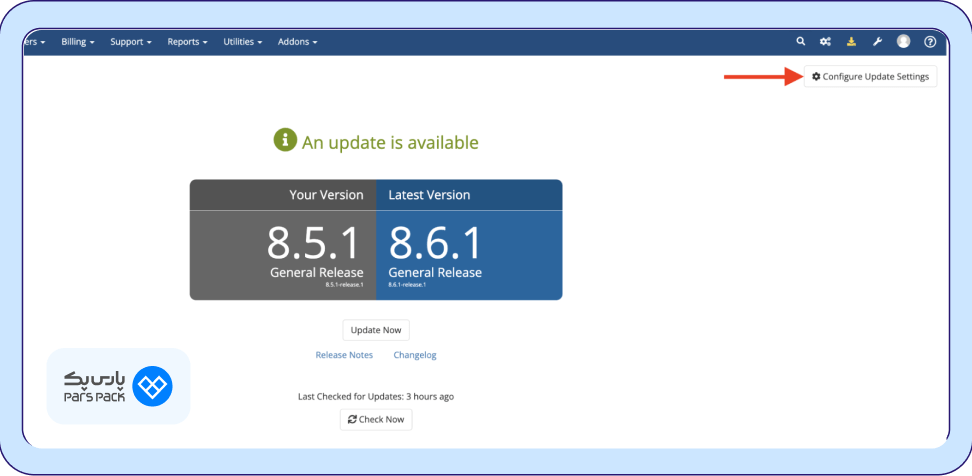Click the 8.6.1 latest version number
The image size is (972, 476).
tap(435, 243)
